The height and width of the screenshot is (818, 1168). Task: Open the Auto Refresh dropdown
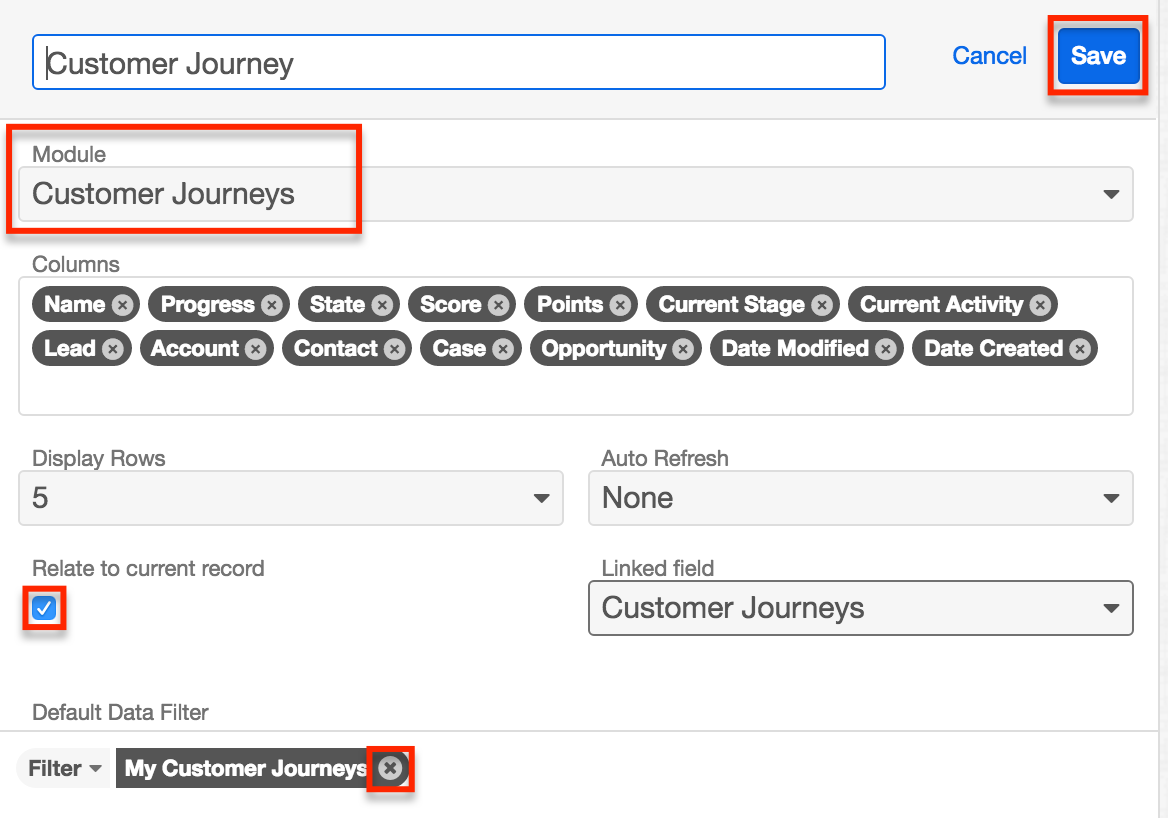[x=860, y=498]
